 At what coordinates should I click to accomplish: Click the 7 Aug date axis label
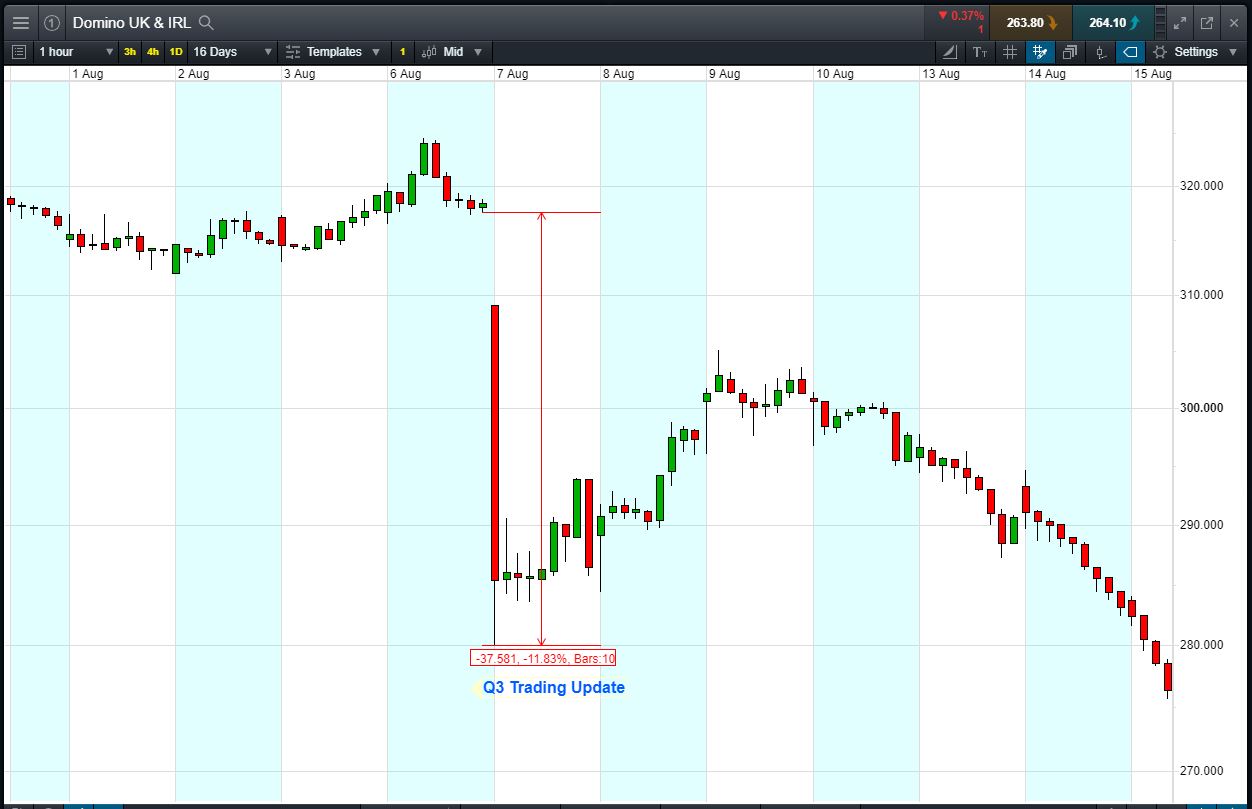click(512, 74)
